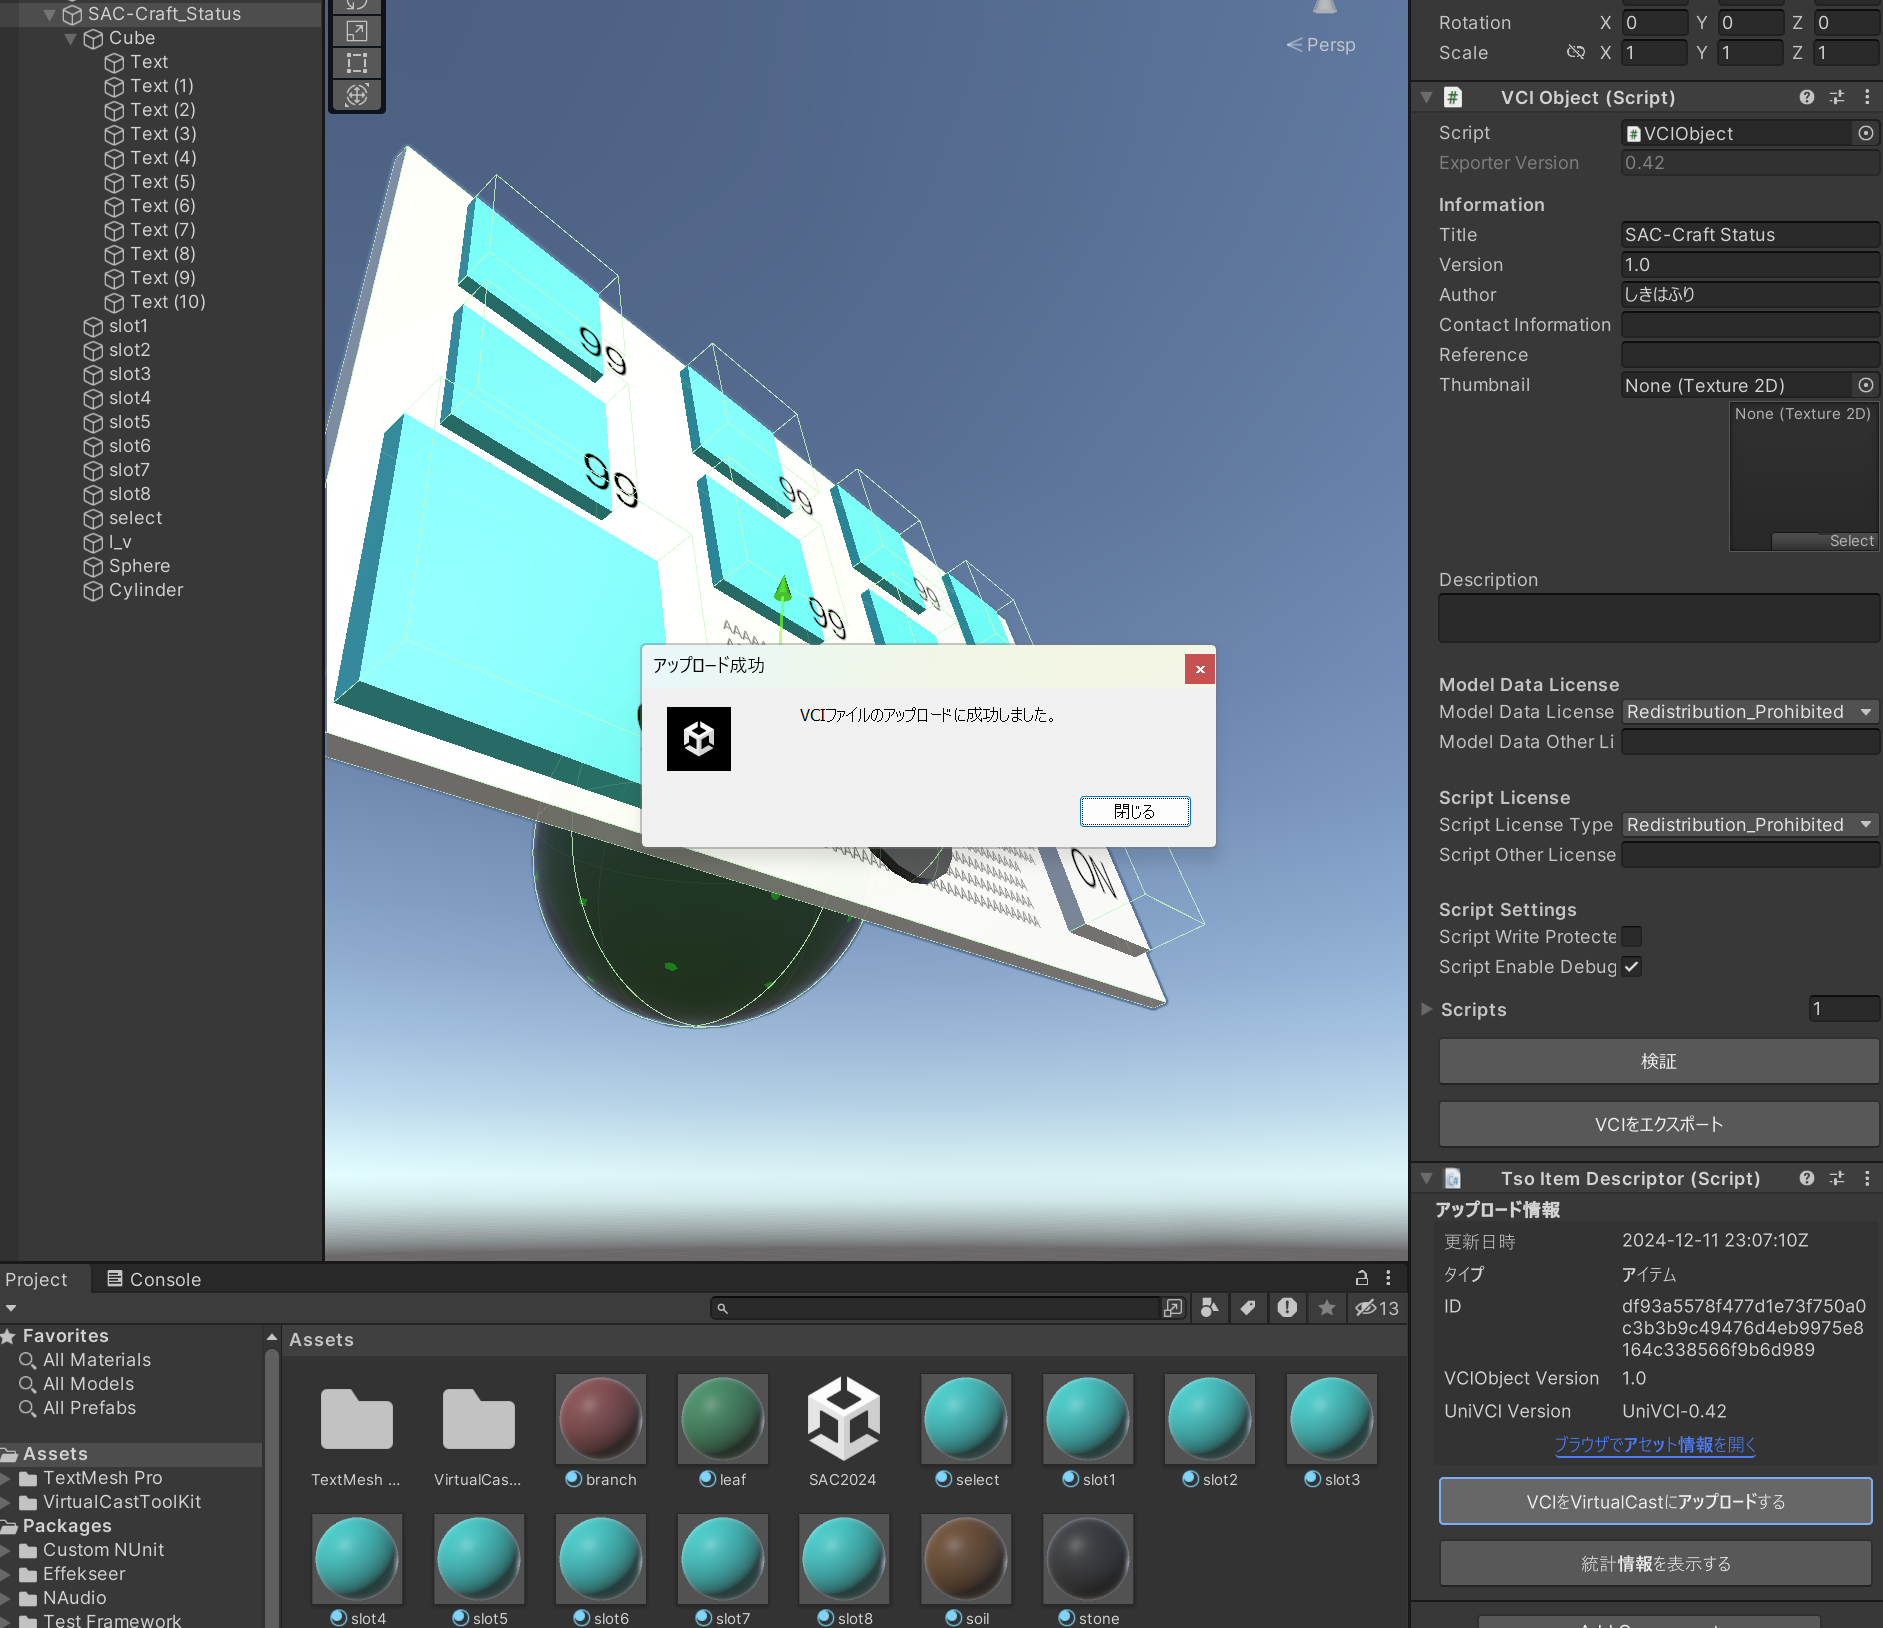Open the Project panel kebab menu
The image size is (1883, 1628).
coord(1388,1278)
